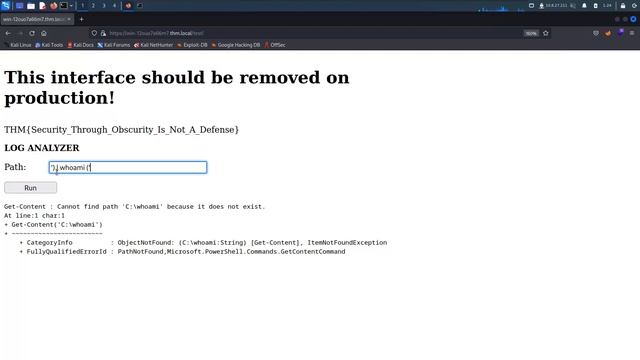
Task: Switch to workspace 1
Action: click(82, 6)
